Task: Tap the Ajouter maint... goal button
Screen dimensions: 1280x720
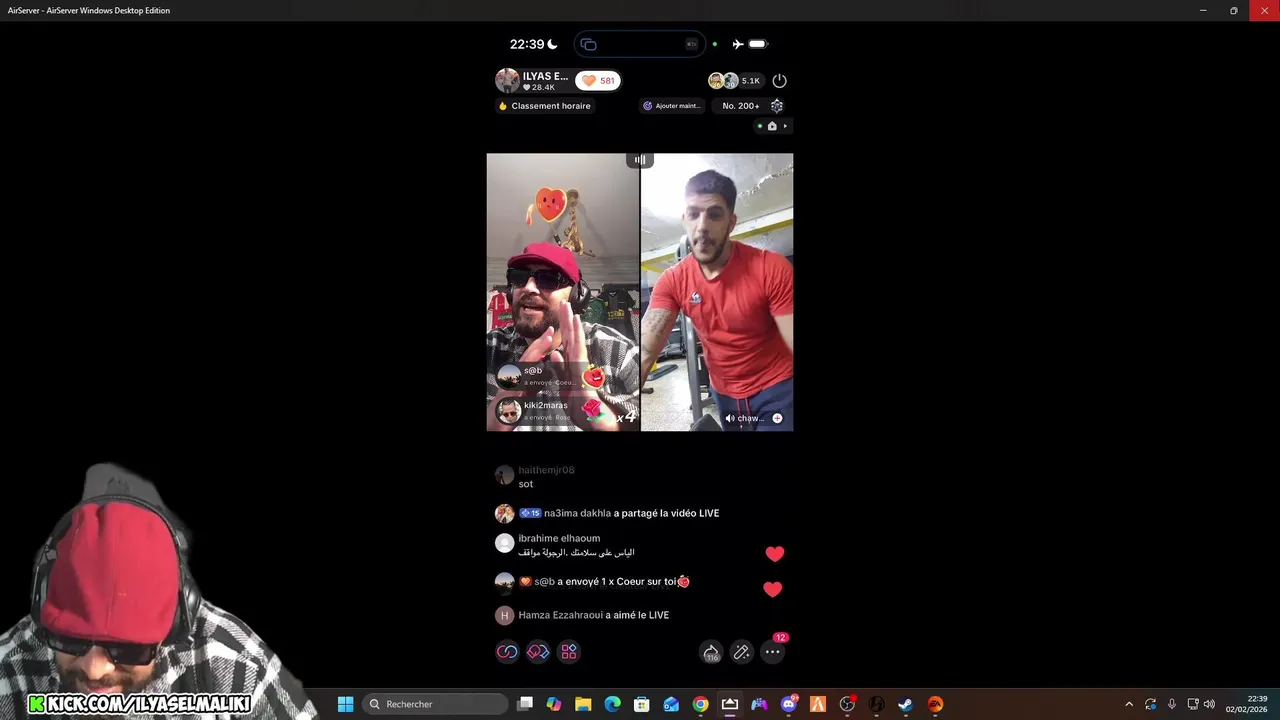Action: (x=672, y=106)
